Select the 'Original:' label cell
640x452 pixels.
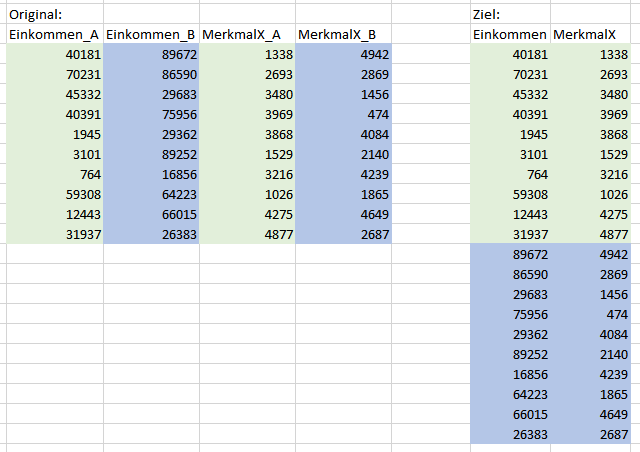click(55, 14)
